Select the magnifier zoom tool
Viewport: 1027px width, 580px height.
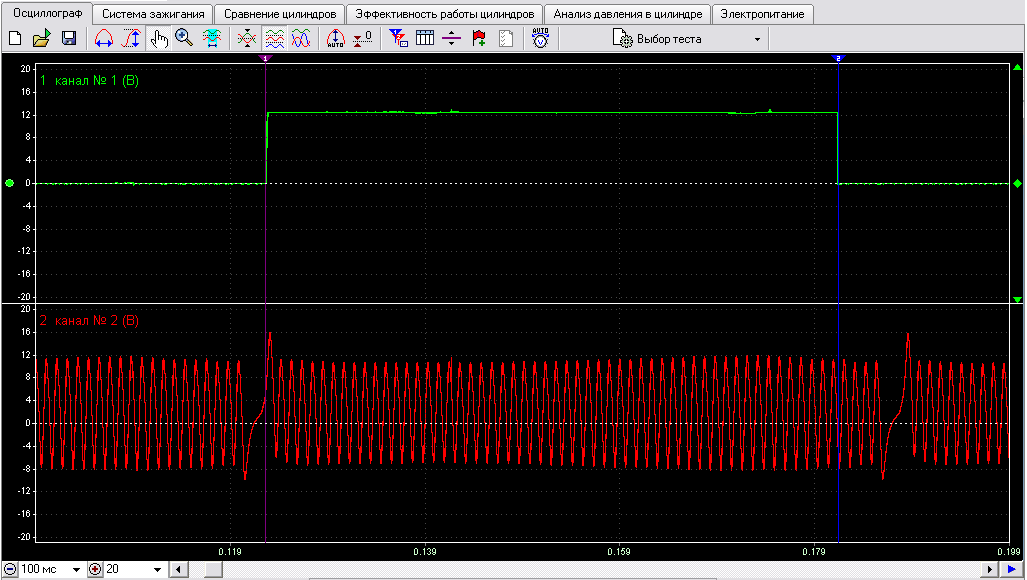(184, 38)
